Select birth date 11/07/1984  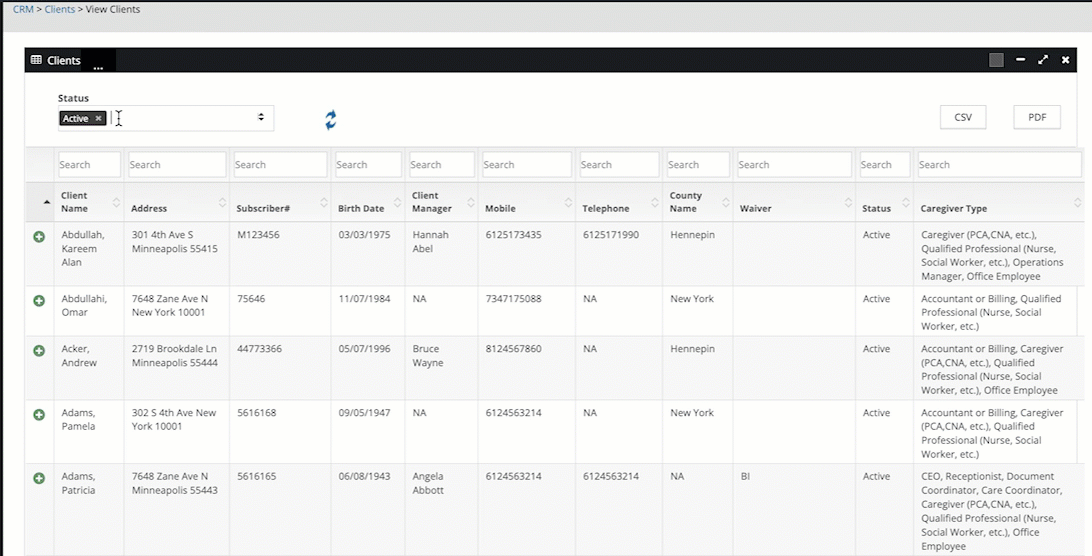point(364,299)
